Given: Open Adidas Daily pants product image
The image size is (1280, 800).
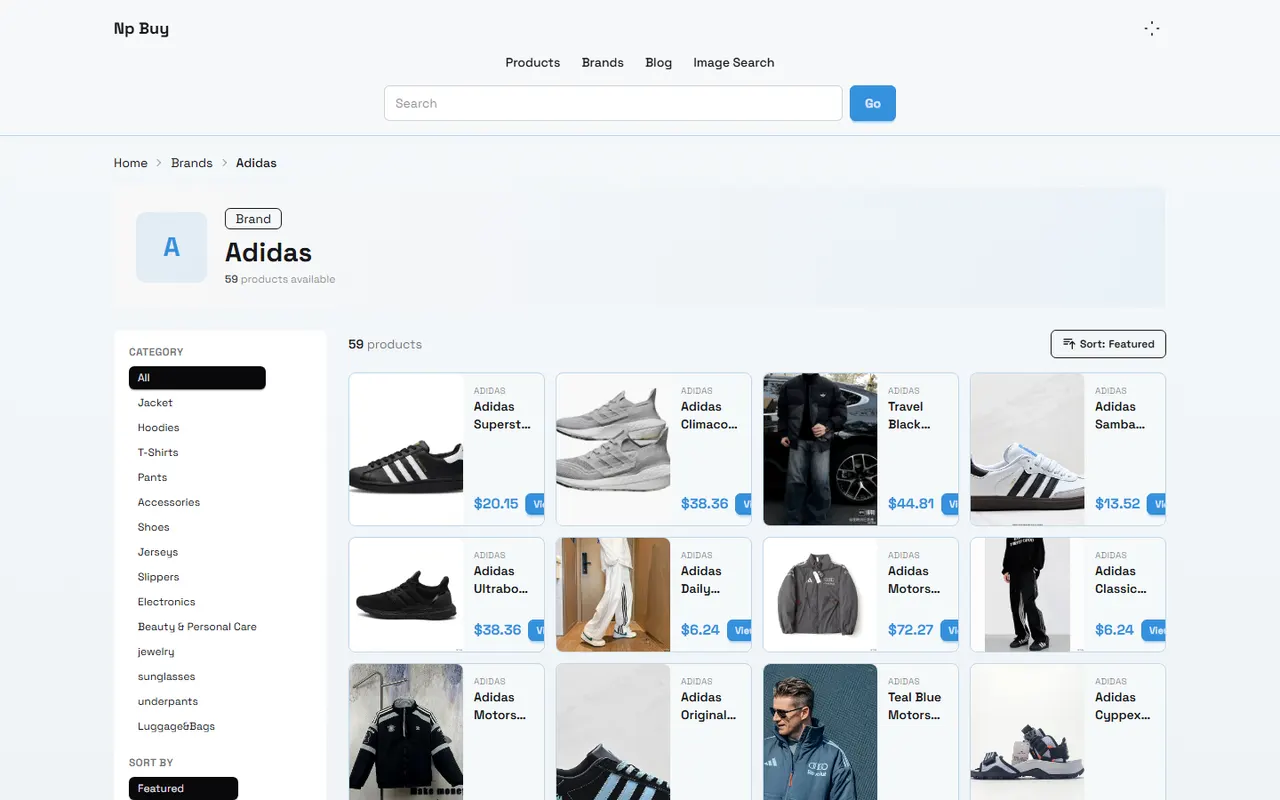Looking at the screenshot, I should coord(613,595).
